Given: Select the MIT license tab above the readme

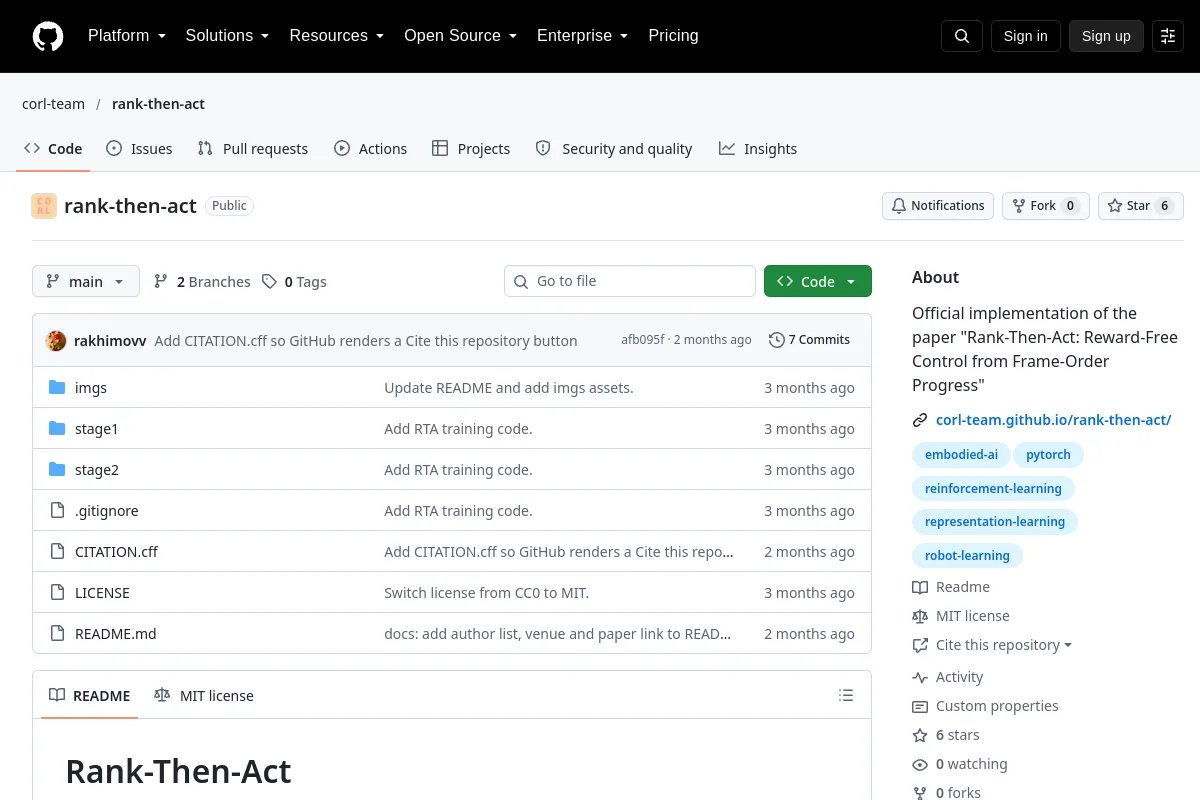Looking at the screenshot, I should click(204, 695).
